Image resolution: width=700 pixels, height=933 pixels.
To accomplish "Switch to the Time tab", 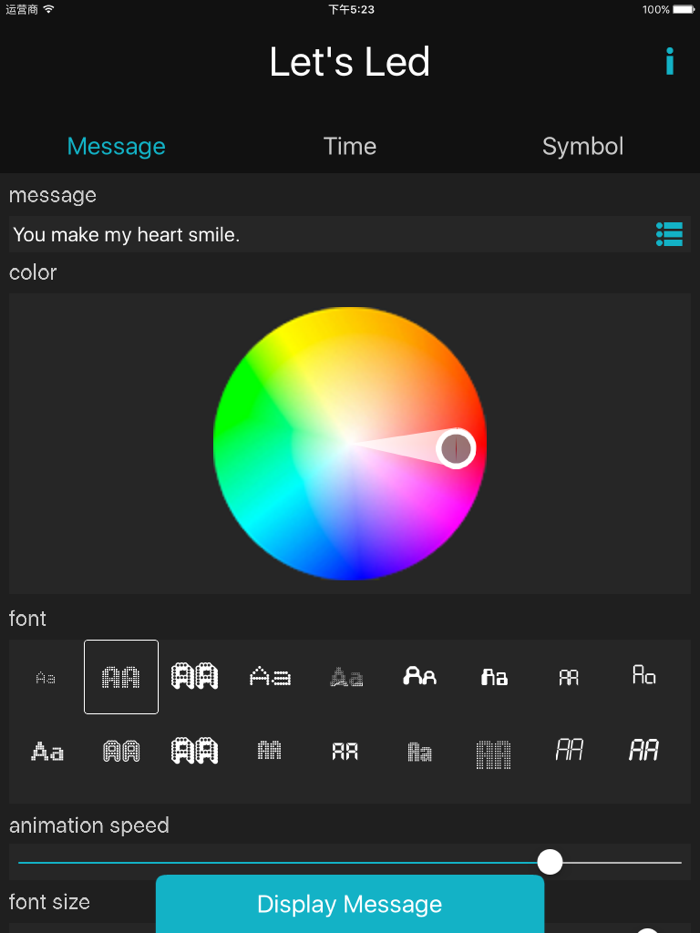I will 350,146.
